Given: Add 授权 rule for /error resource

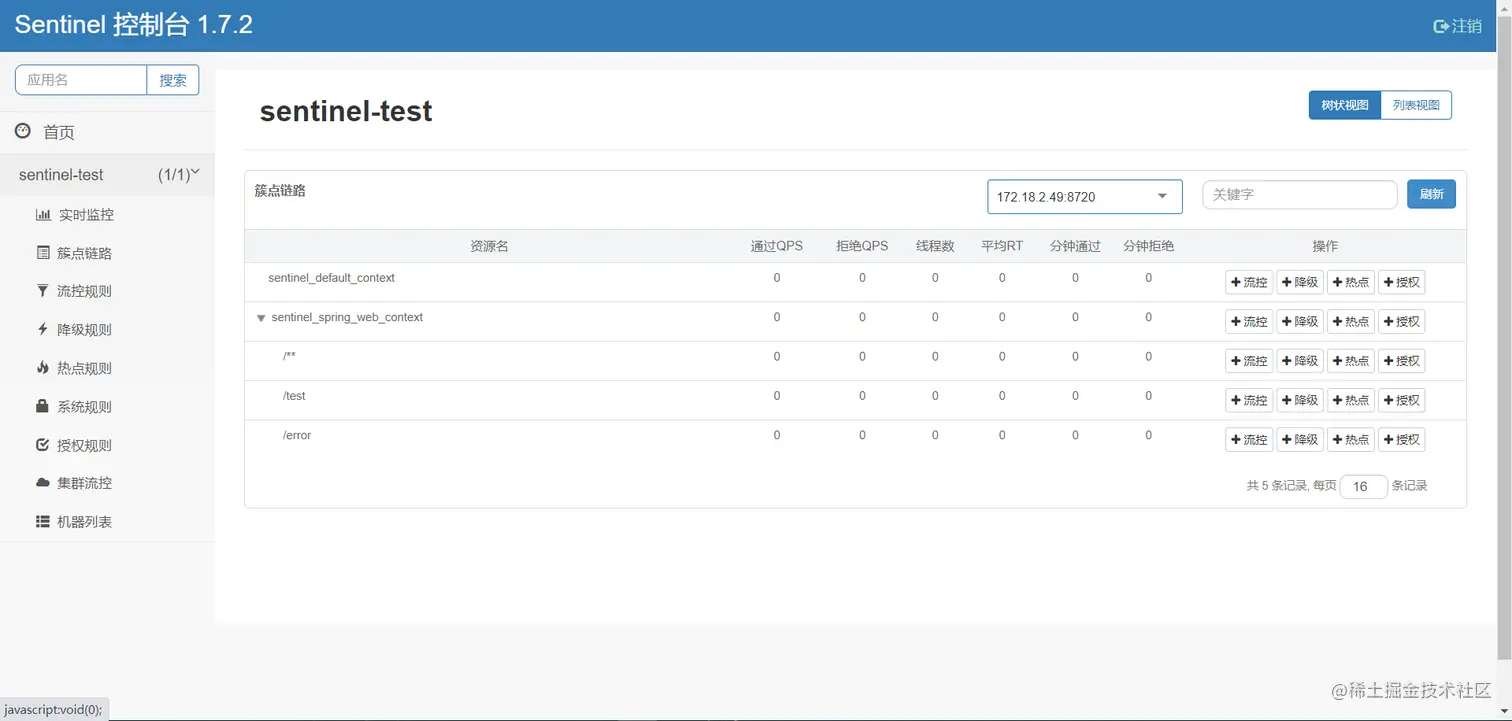Looking at the screenshot, I should (x=1402, y=439).
